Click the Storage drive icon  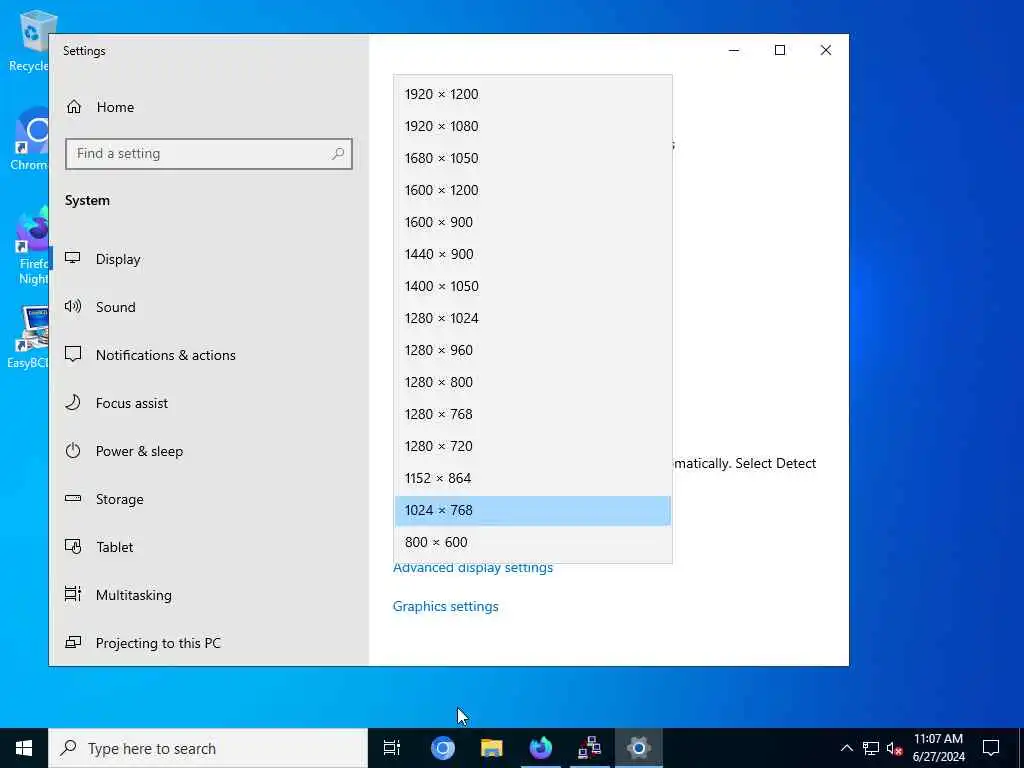(x=72, y=498)
